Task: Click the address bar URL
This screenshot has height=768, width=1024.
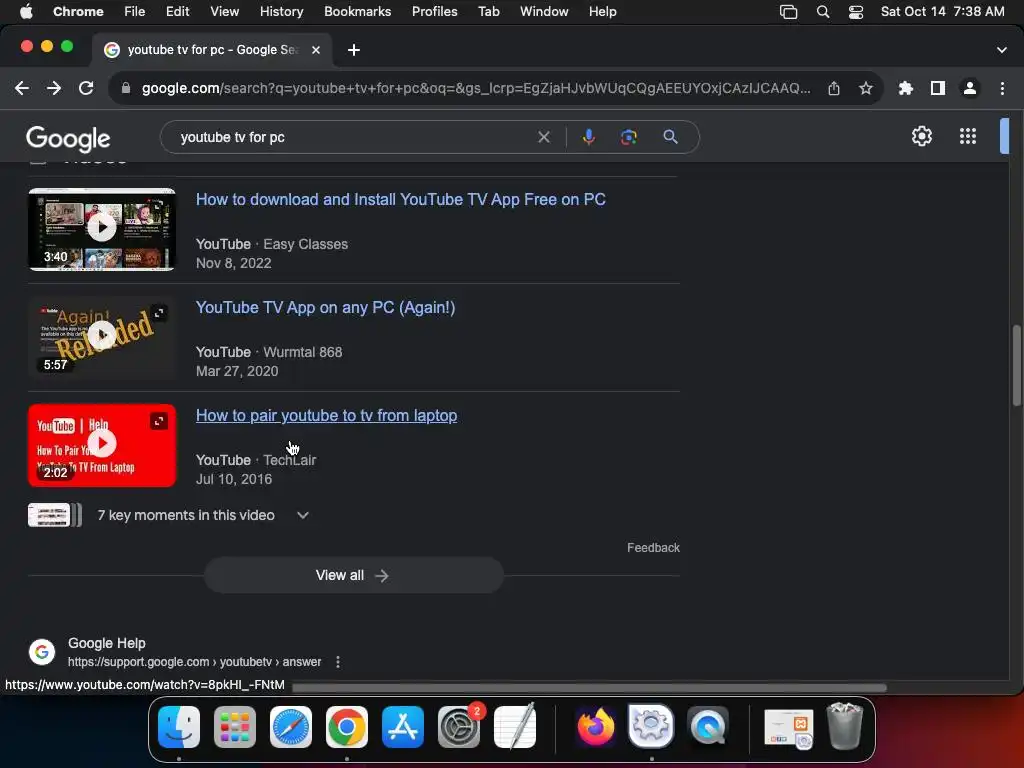Action: point(476,88)
